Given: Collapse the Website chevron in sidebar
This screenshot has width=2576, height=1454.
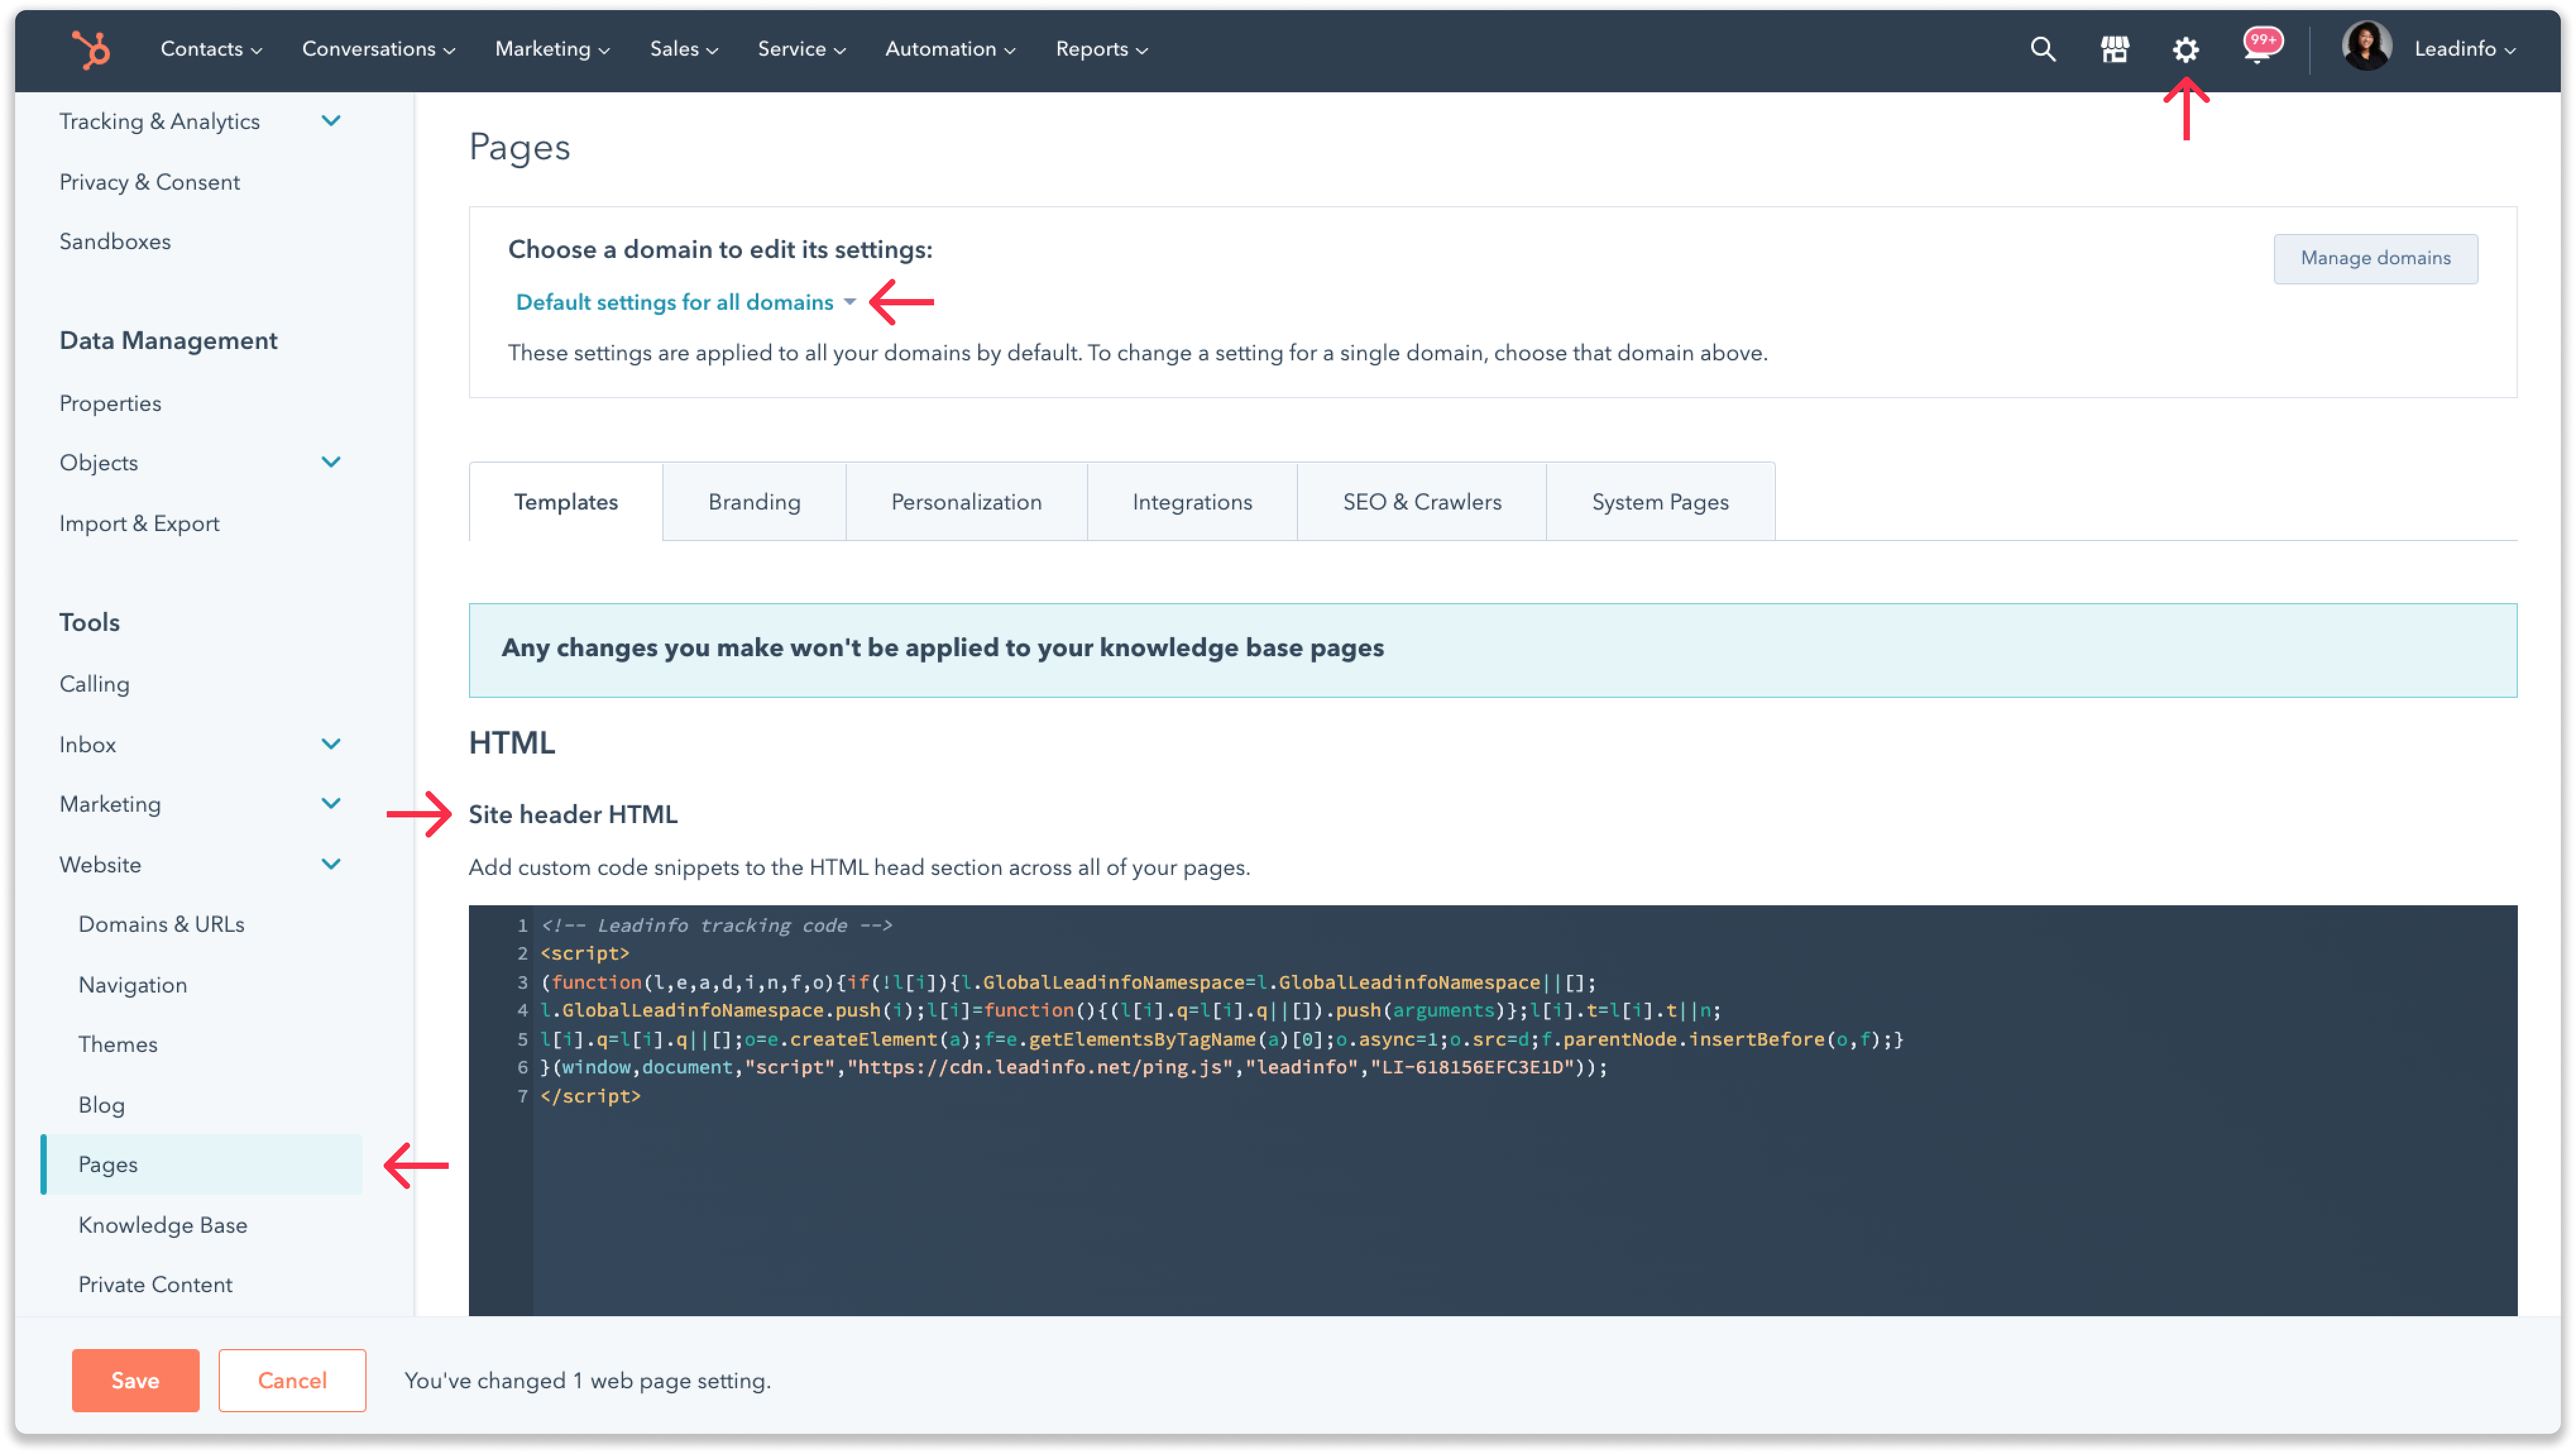Looking at the screenshot, I should click(330, 864).
